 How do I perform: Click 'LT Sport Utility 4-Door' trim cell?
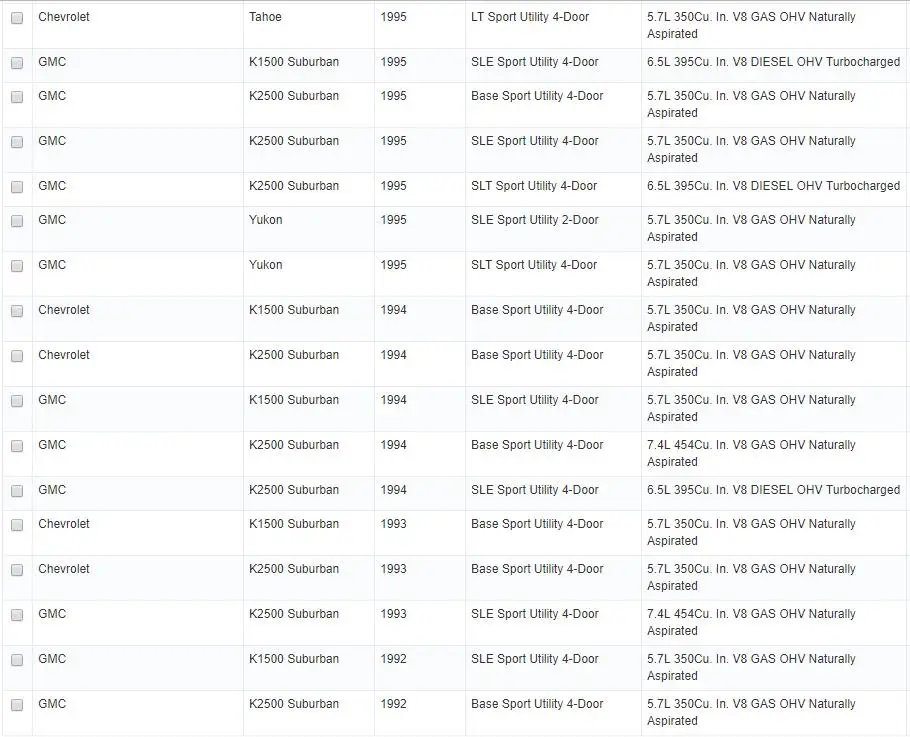click(x=530, y=17)
